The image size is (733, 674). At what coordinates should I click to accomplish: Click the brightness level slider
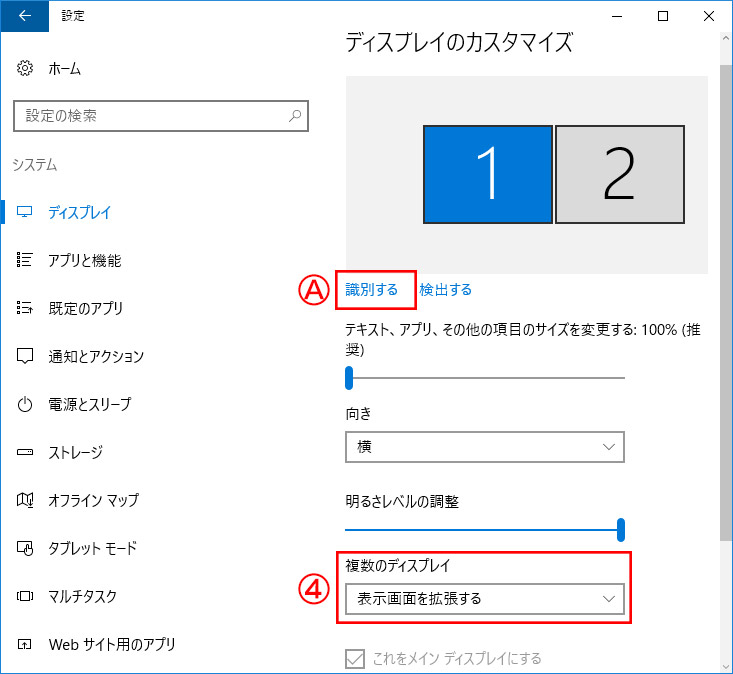tap(484, 528)
